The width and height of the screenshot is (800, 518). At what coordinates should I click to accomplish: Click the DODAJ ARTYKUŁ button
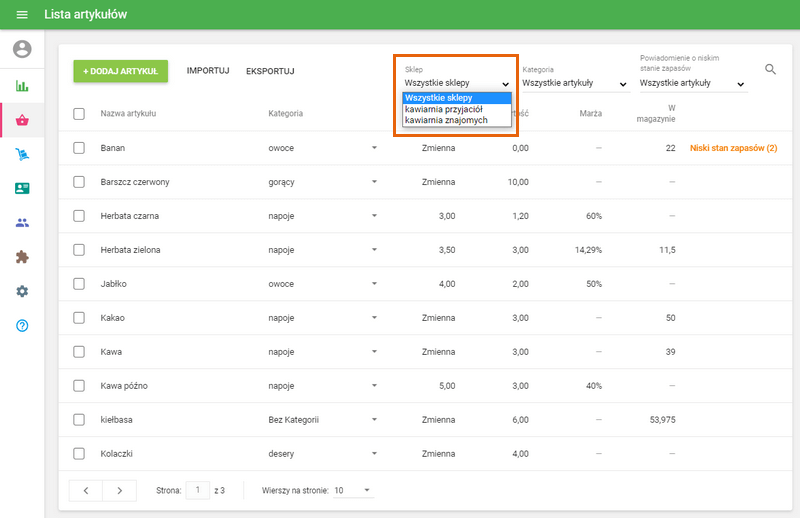tap(120, 71)
